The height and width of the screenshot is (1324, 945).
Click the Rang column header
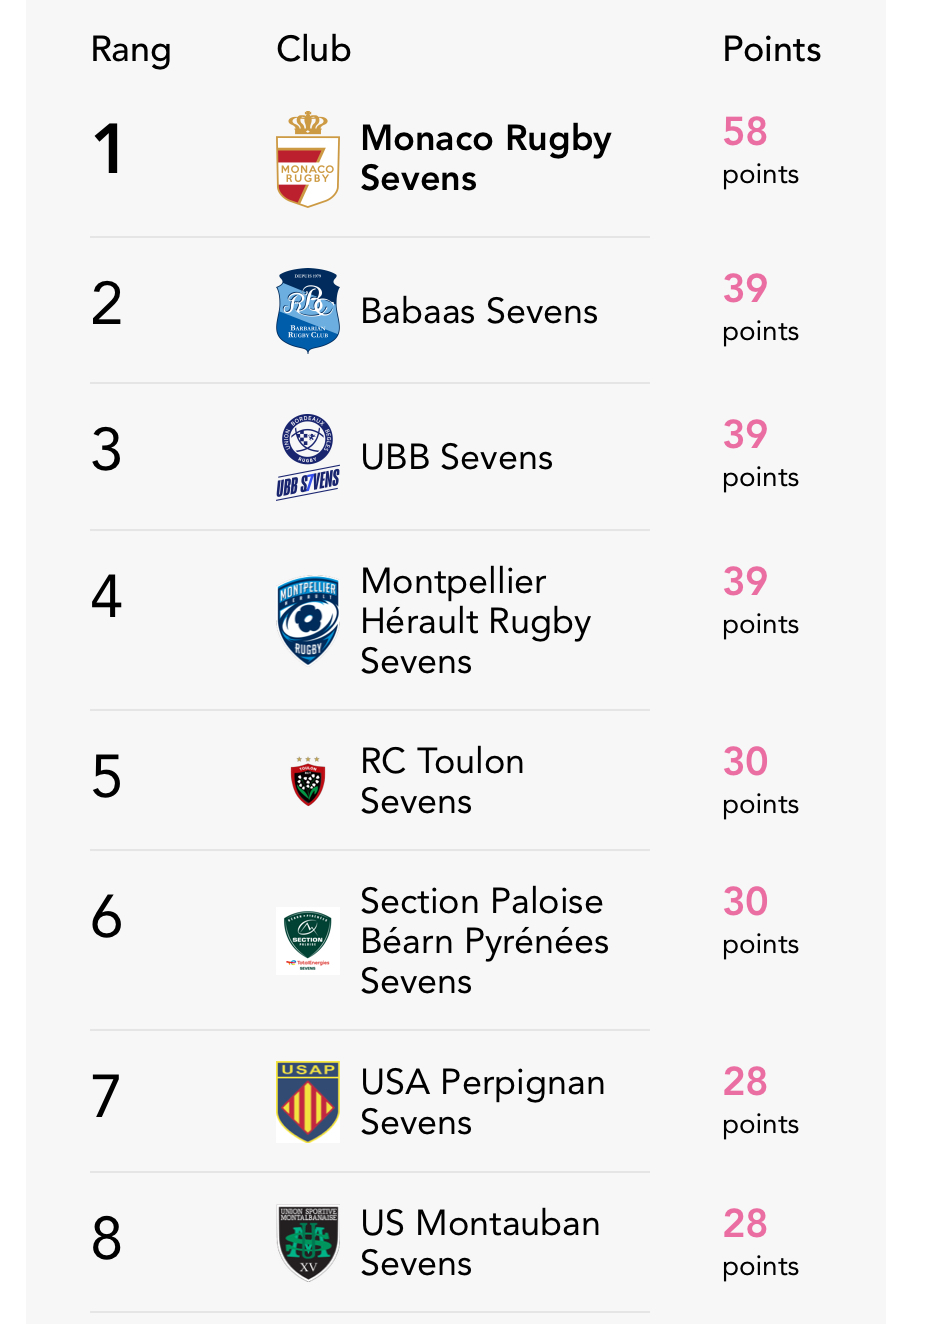click(130, 49)
